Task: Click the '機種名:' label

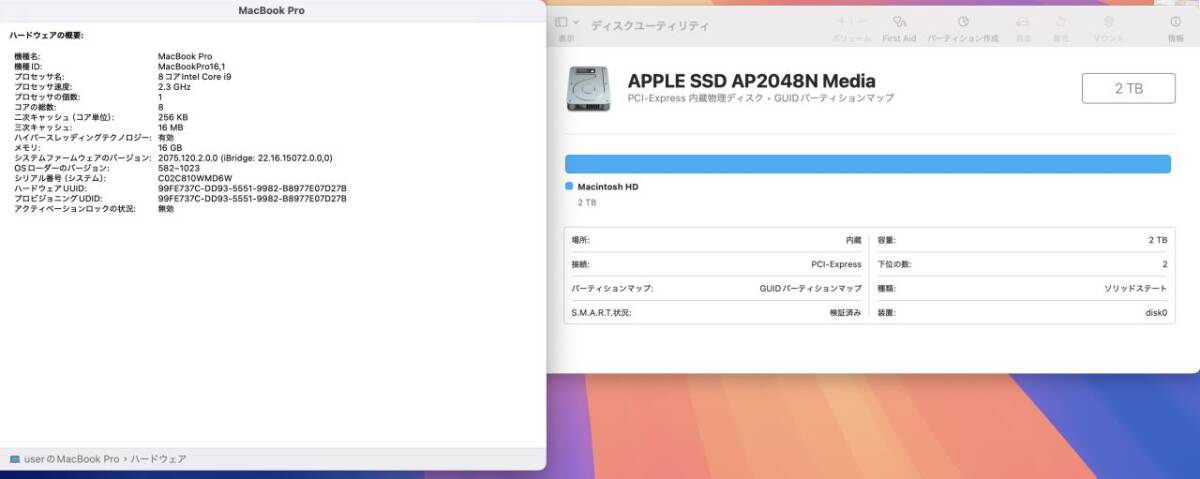Action: pos(27,56)
